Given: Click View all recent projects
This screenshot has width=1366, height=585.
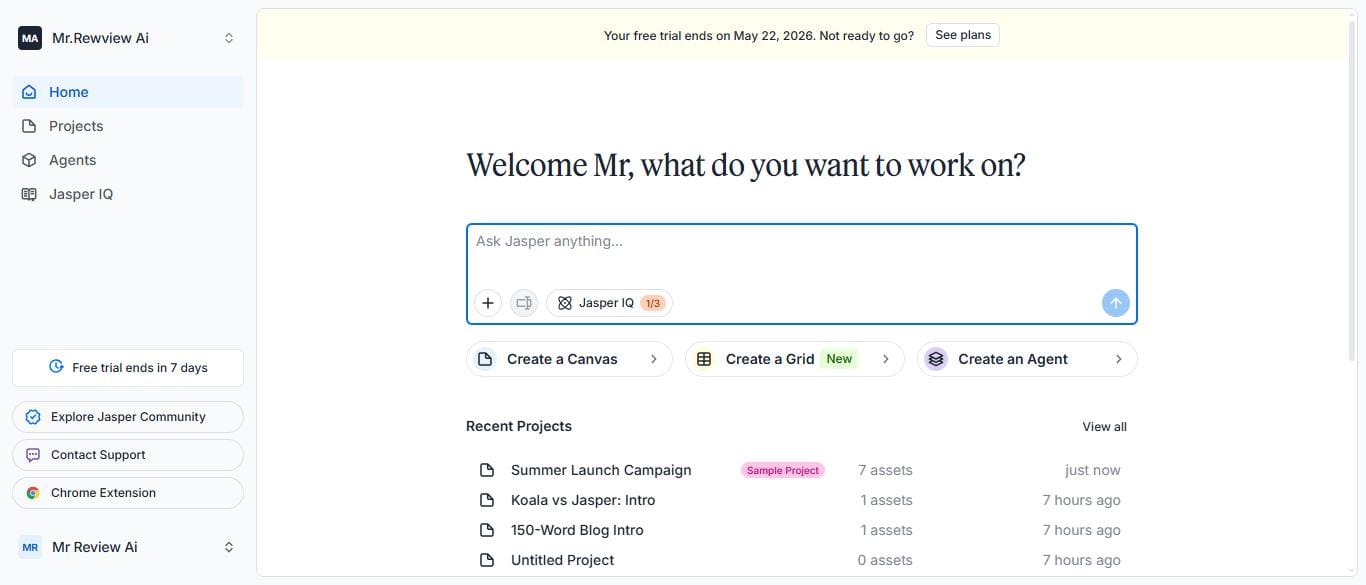Looking at the screenshot, I should 1104,427.
